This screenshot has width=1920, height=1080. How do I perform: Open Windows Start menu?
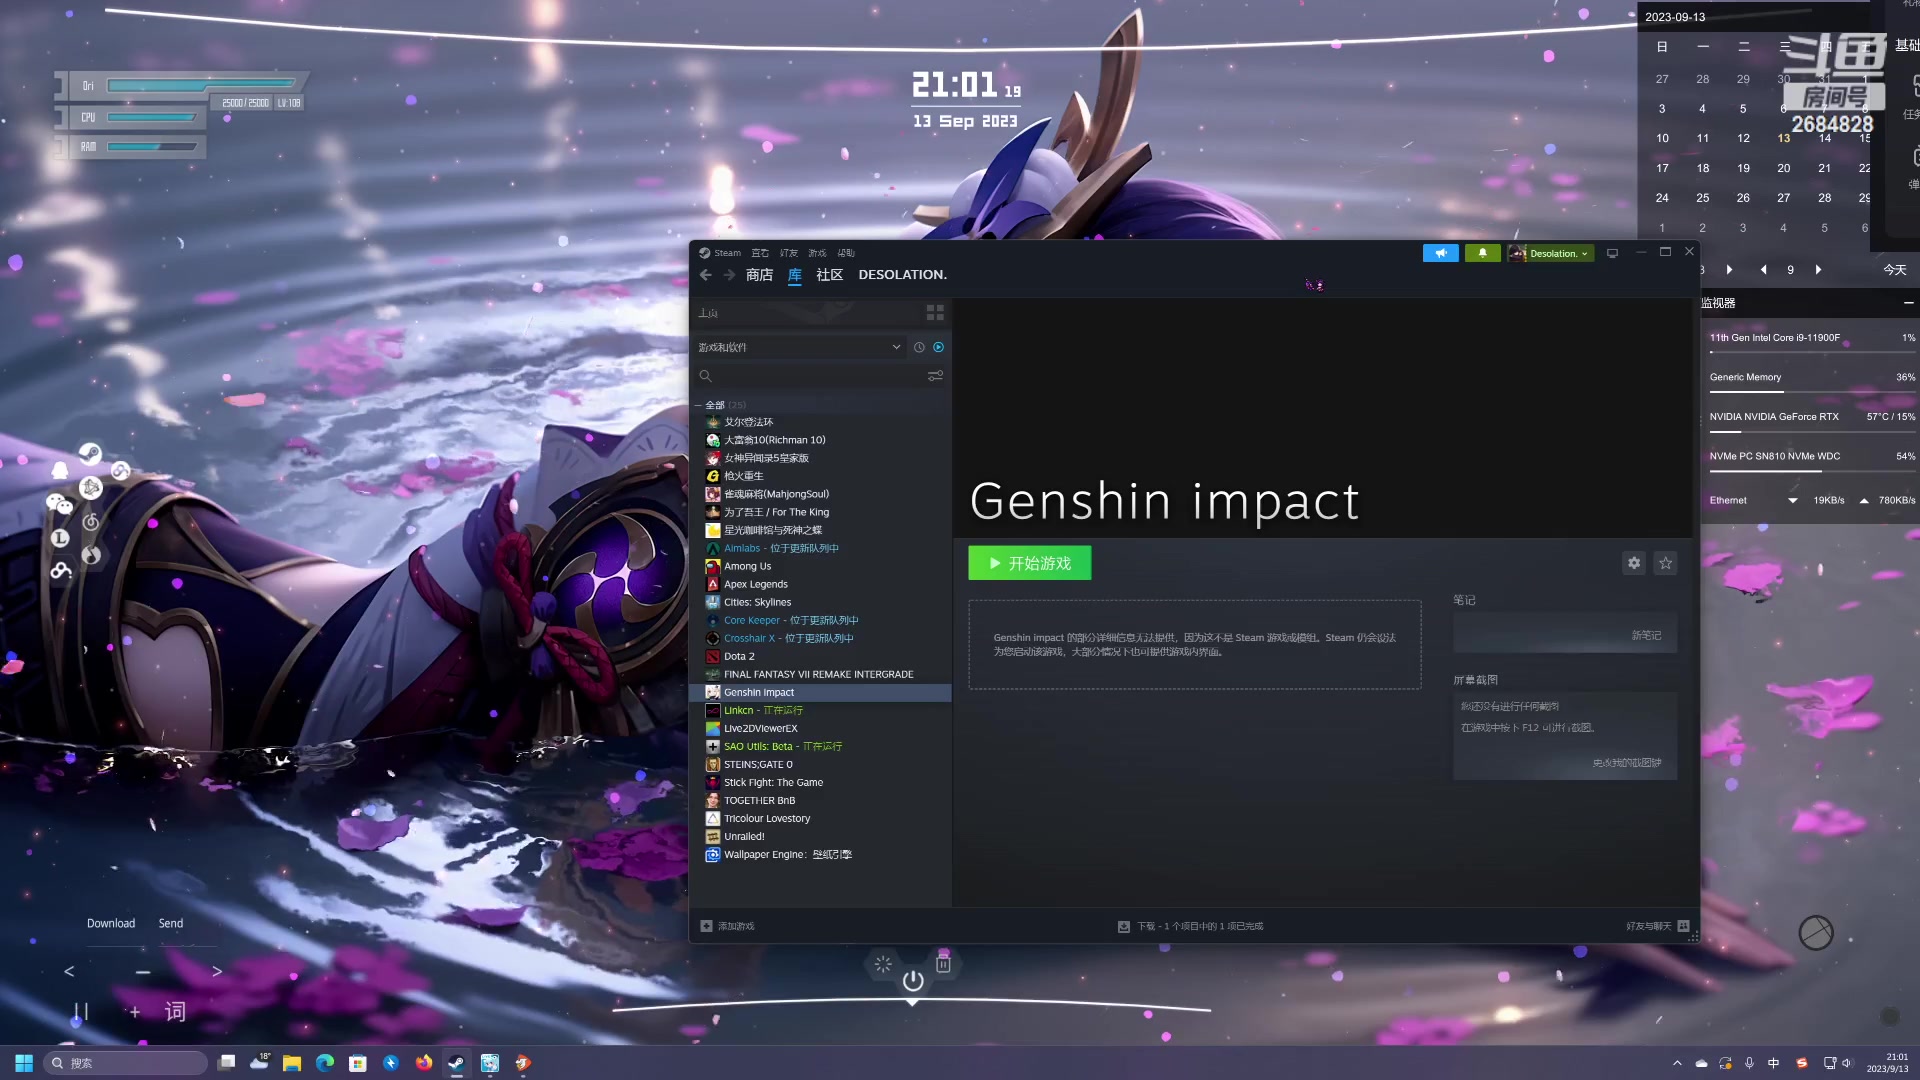[24, 1063]
